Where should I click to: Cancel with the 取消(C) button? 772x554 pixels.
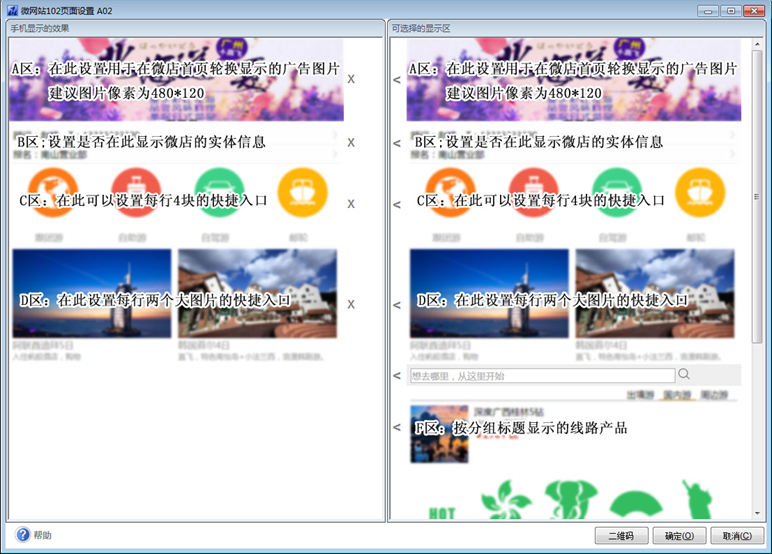[x=738, y=536]
